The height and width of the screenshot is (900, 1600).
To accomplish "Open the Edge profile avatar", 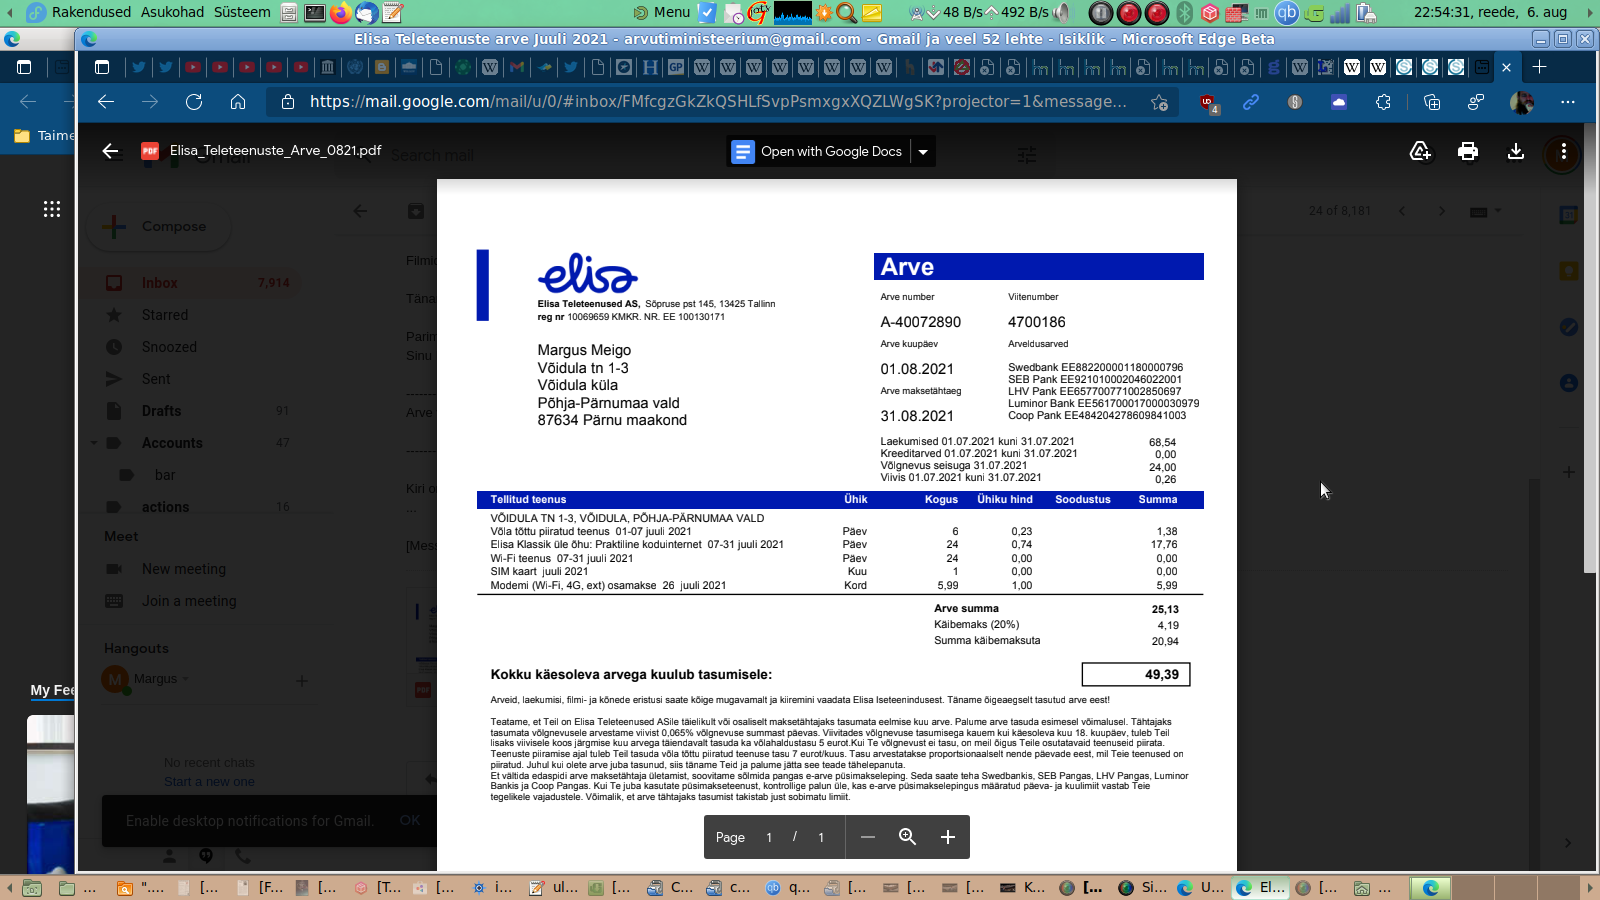I will pos(1522,102).
